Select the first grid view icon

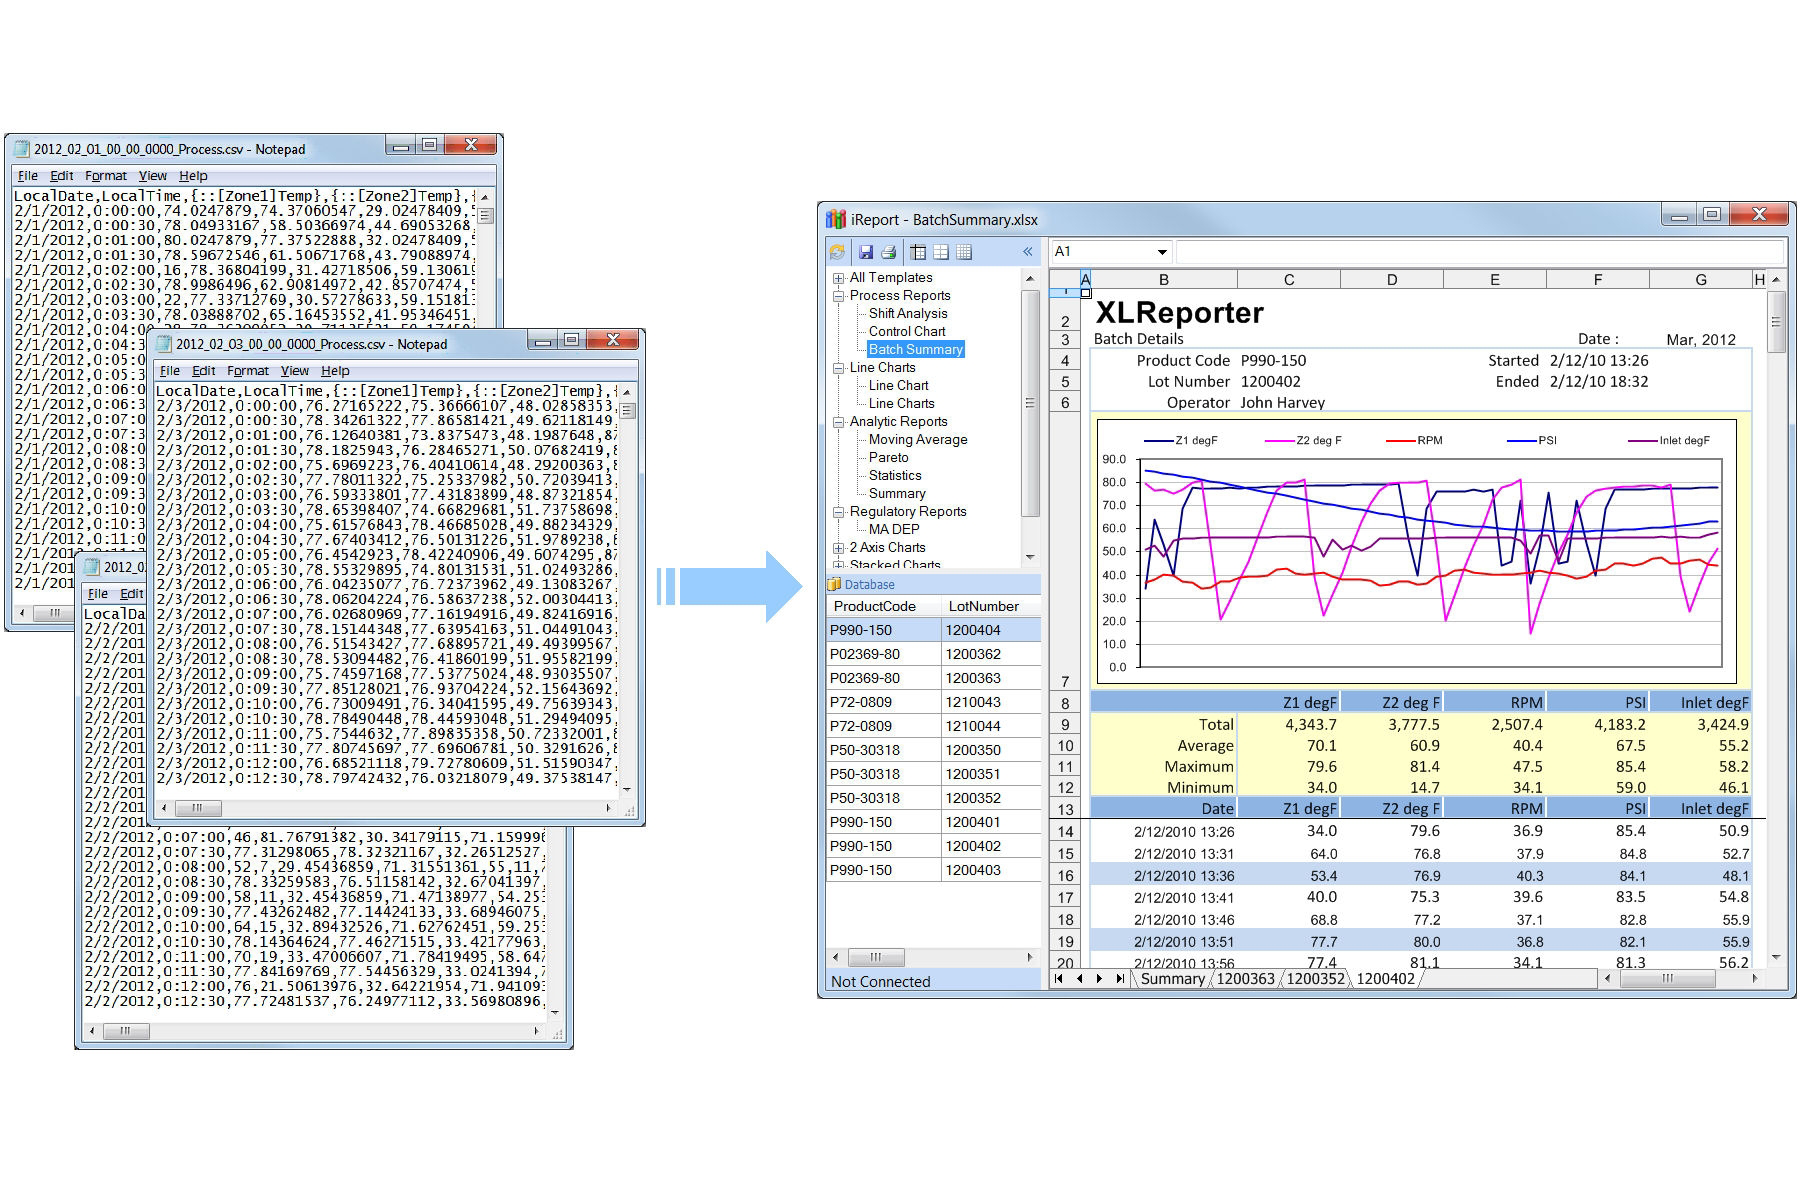tap(919, 252)
